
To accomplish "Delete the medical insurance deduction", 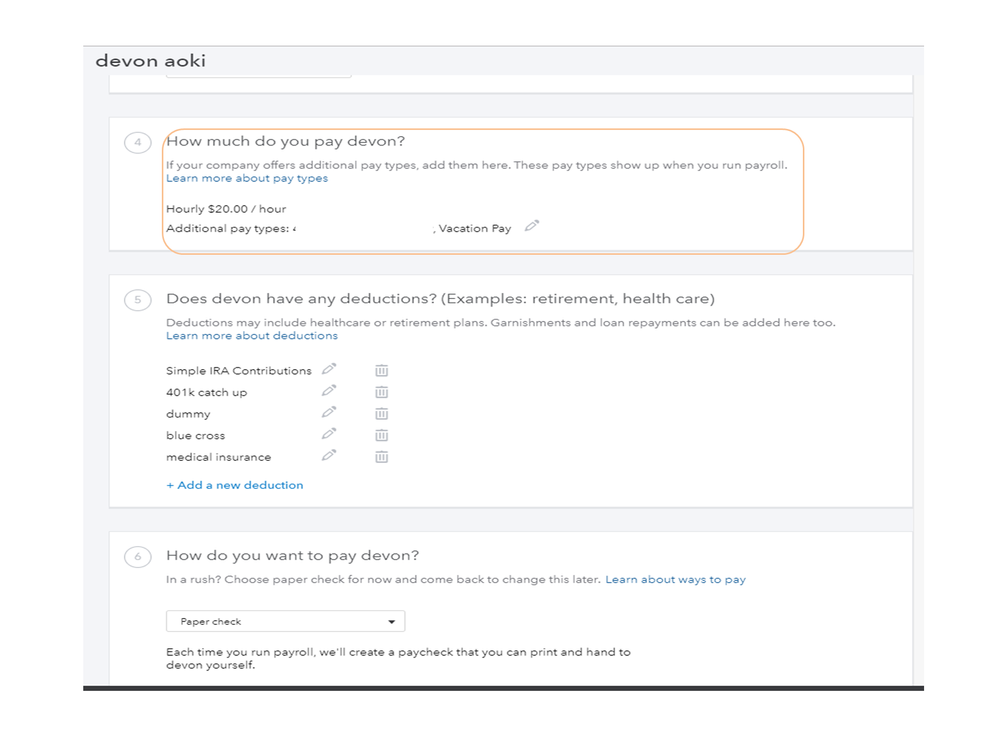I will click(x=381, y=457).
